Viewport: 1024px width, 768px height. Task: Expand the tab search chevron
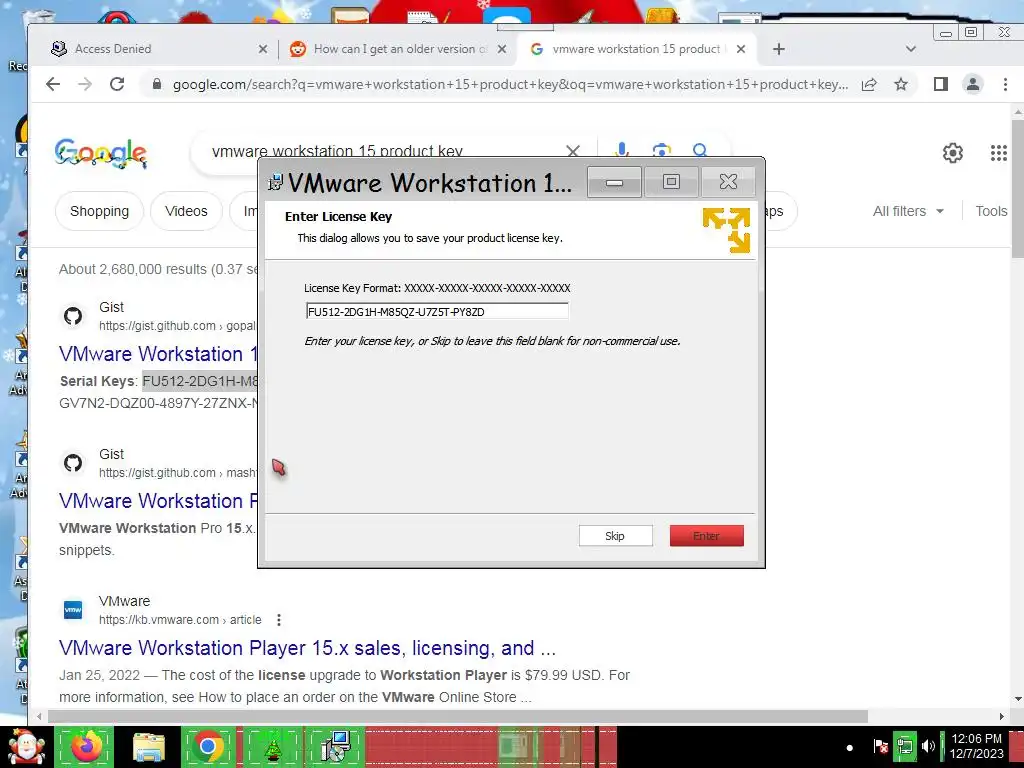point(911,49)
